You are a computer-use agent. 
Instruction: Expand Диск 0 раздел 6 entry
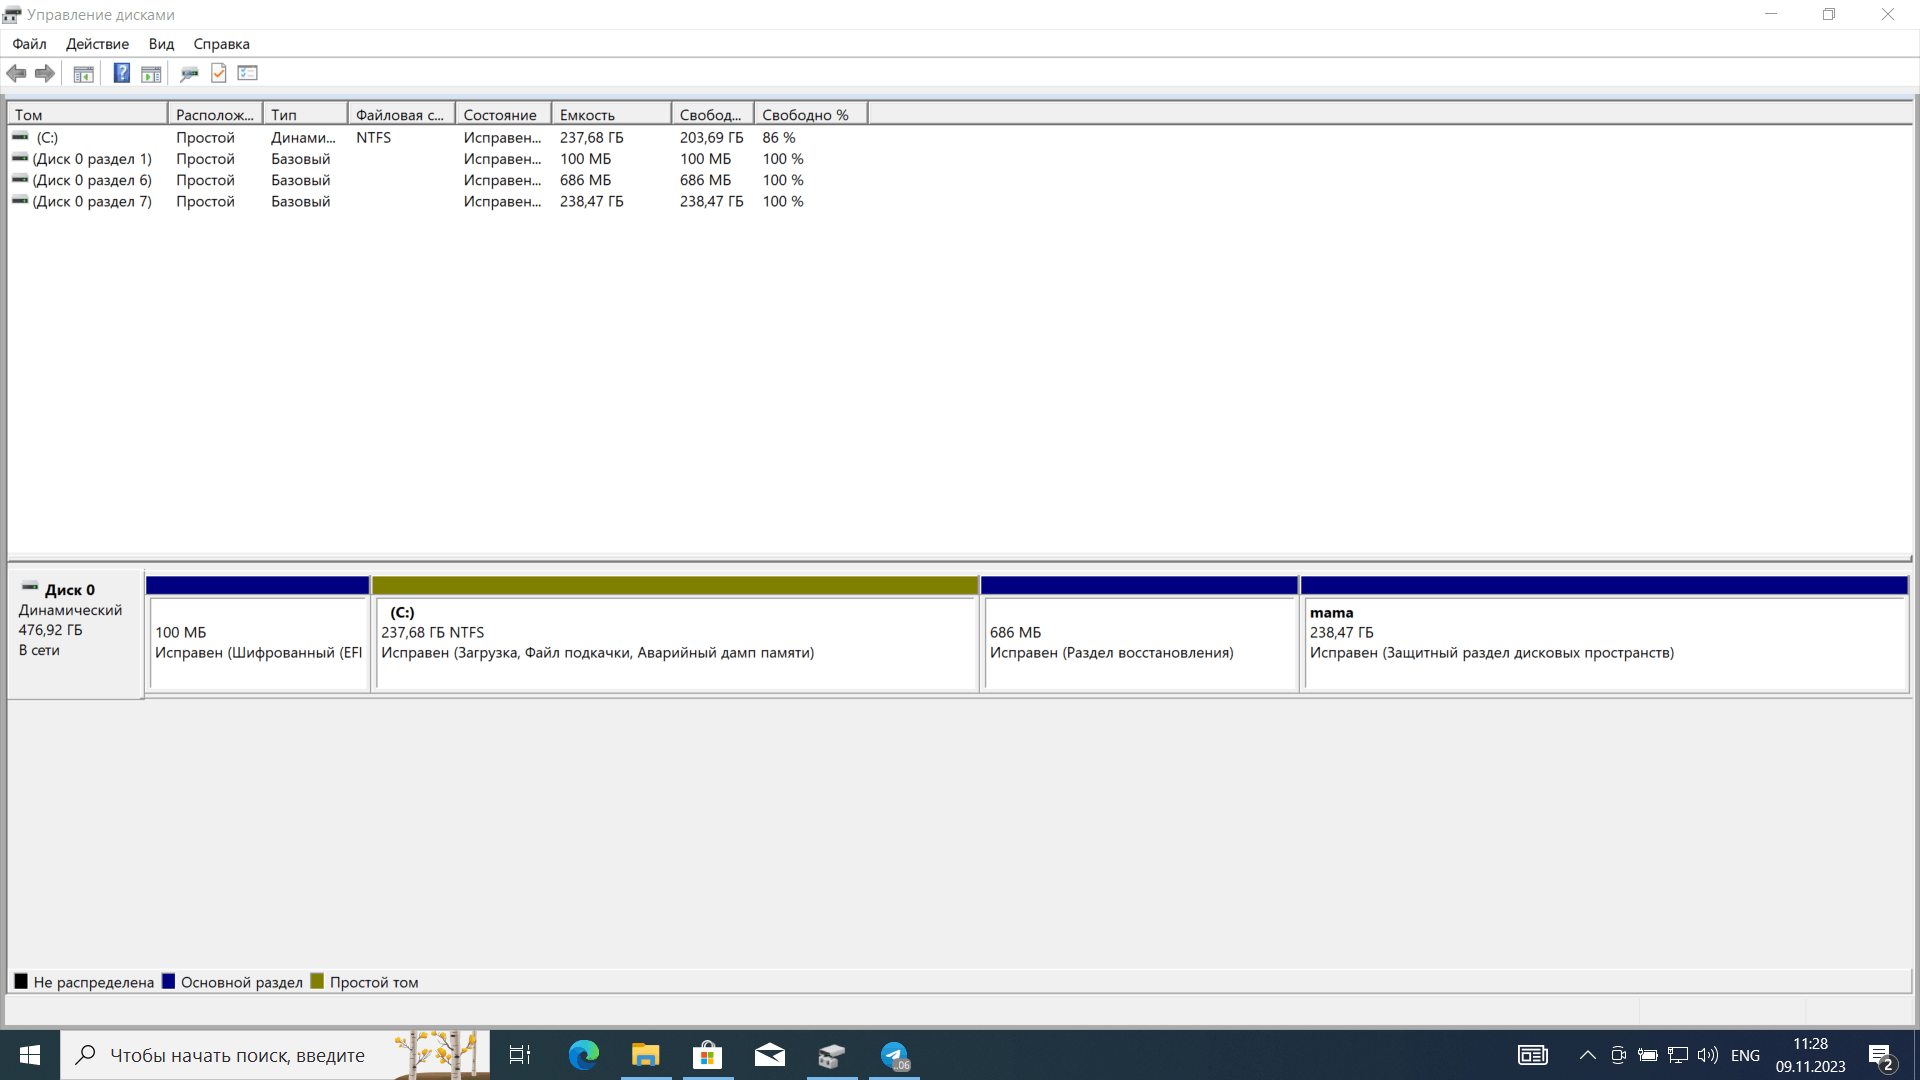91,179
